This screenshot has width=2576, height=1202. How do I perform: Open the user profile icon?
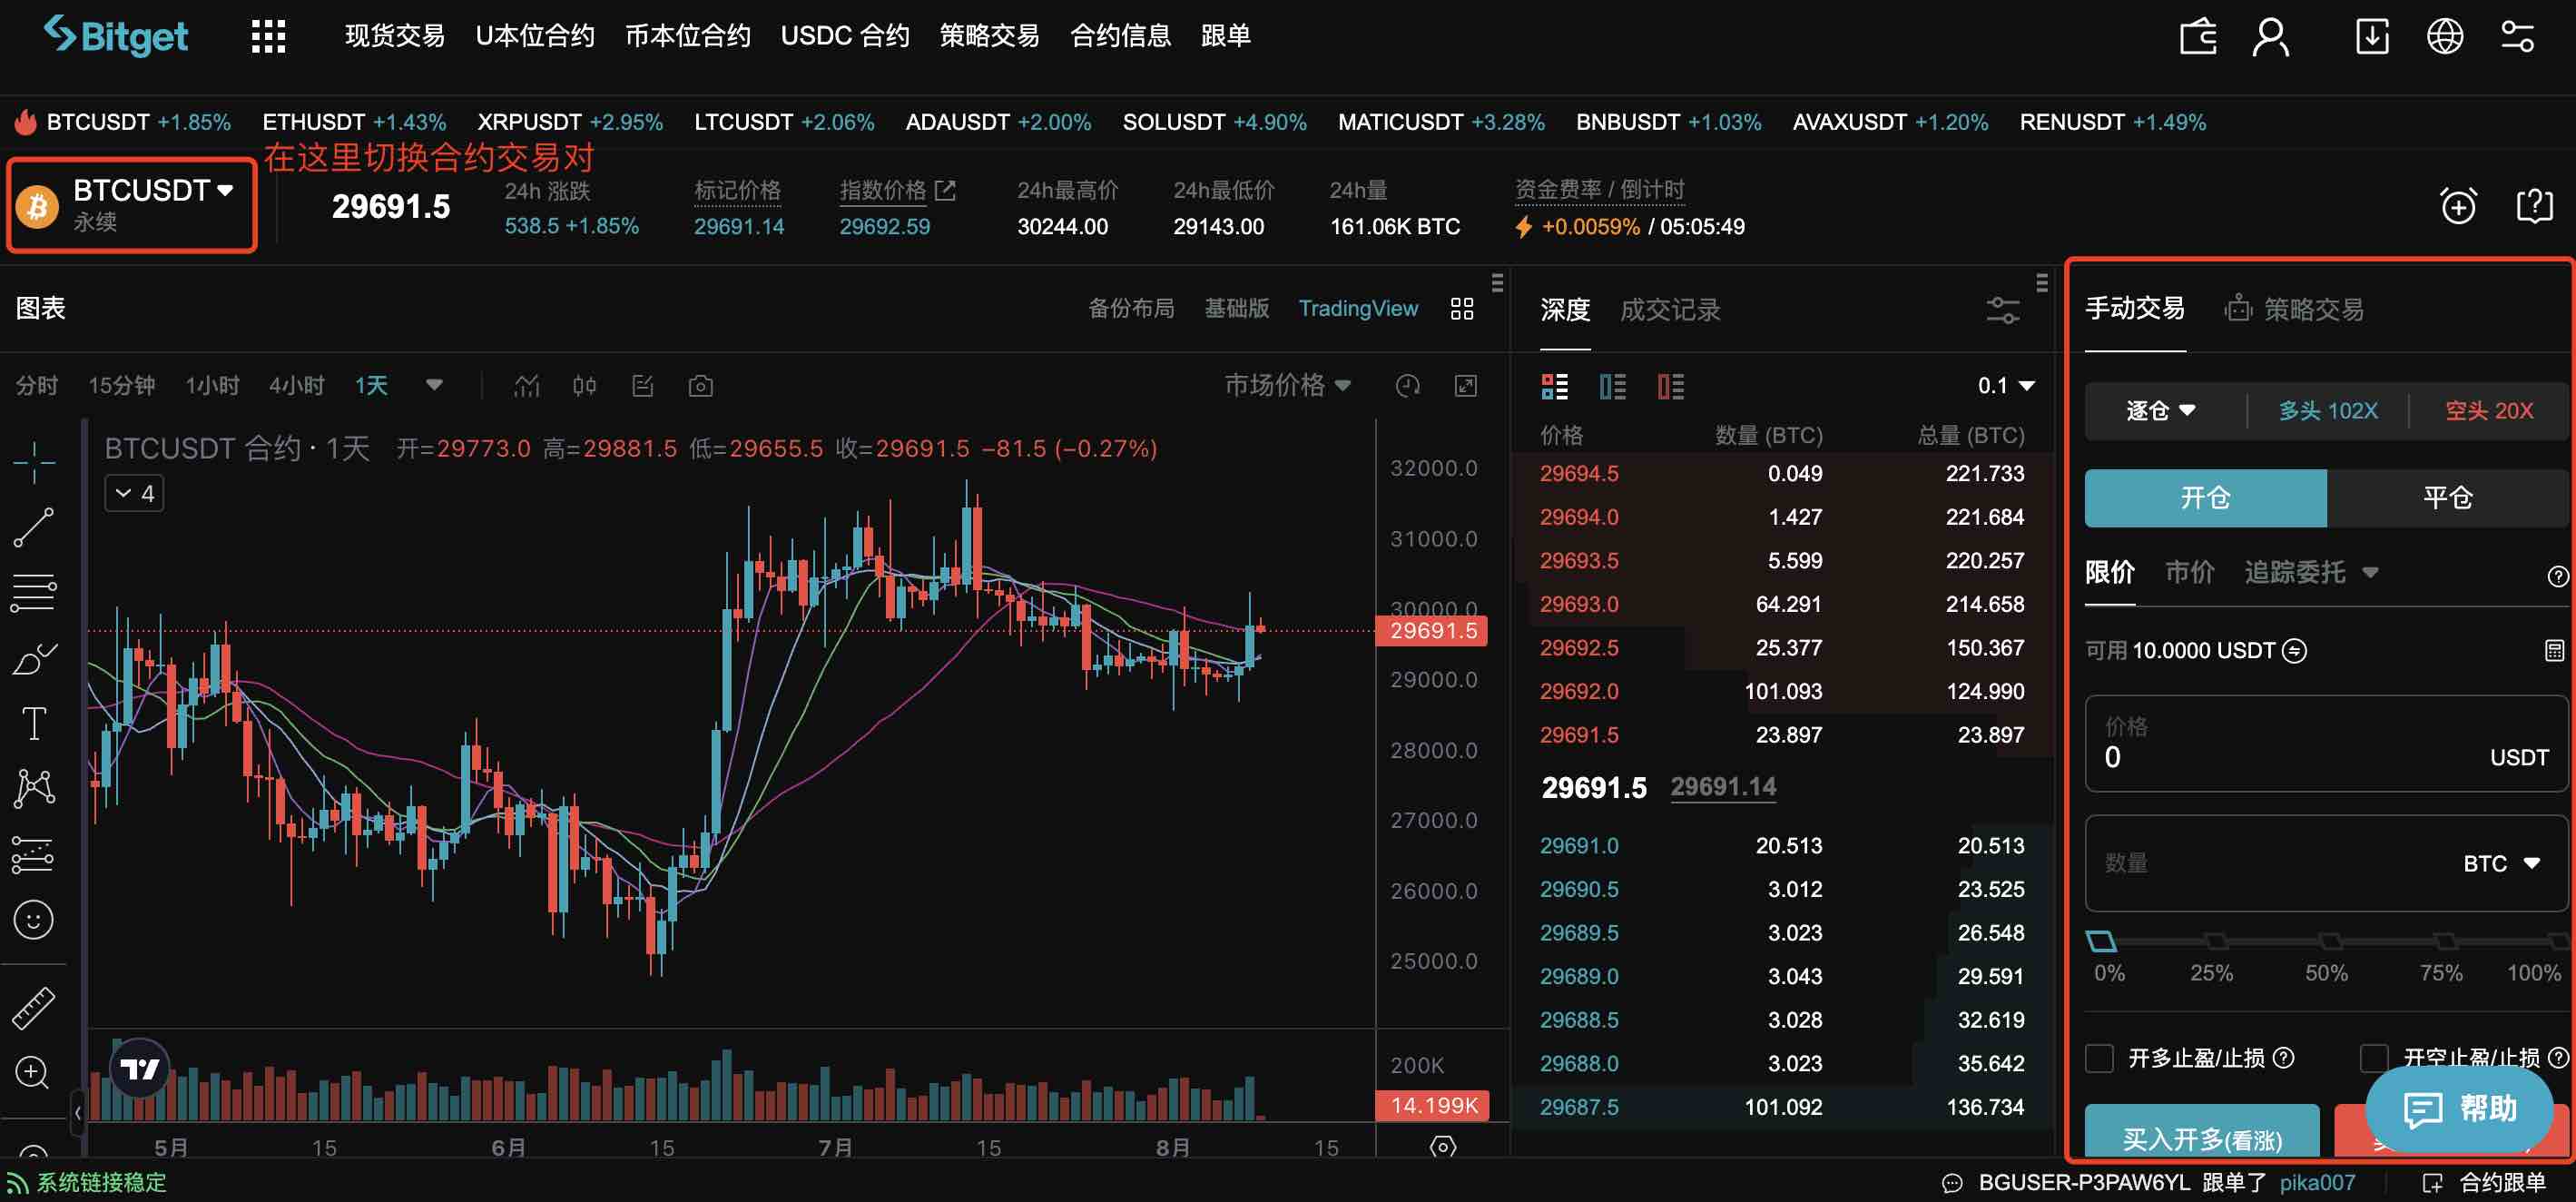pos(2270,37)
